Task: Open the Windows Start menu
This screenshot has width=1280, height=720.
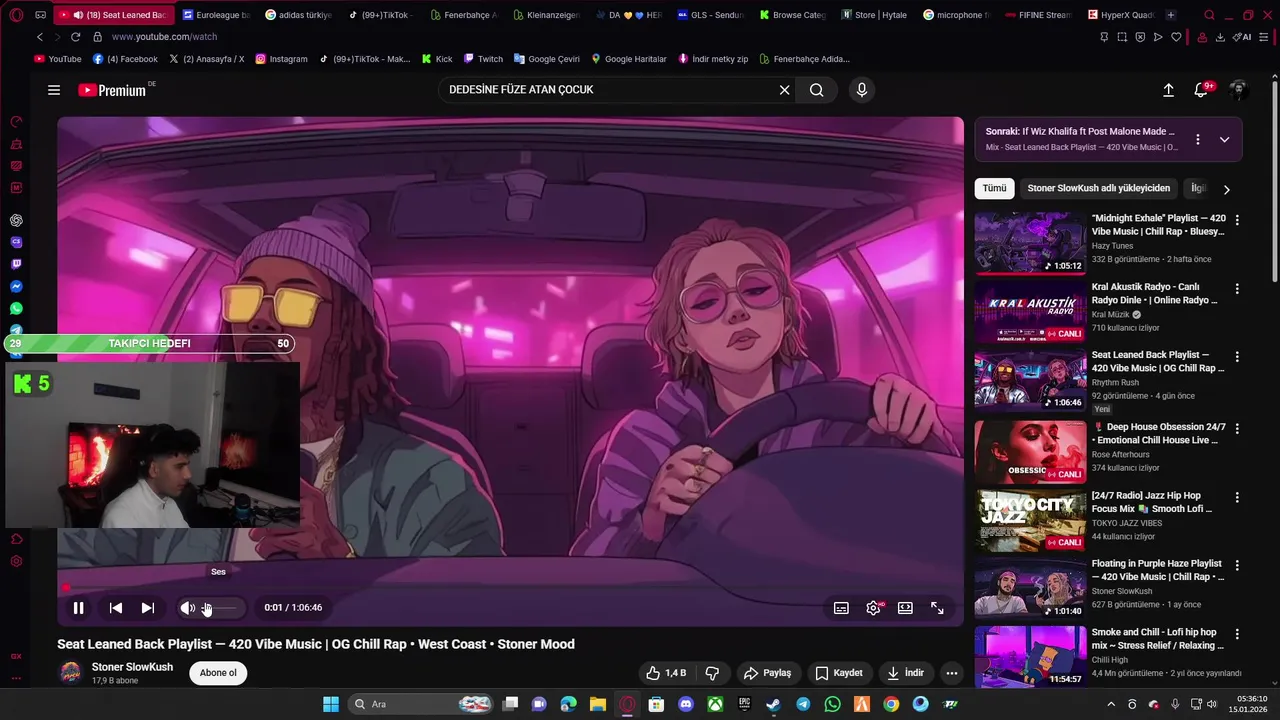Action: (x=331, y=704)
